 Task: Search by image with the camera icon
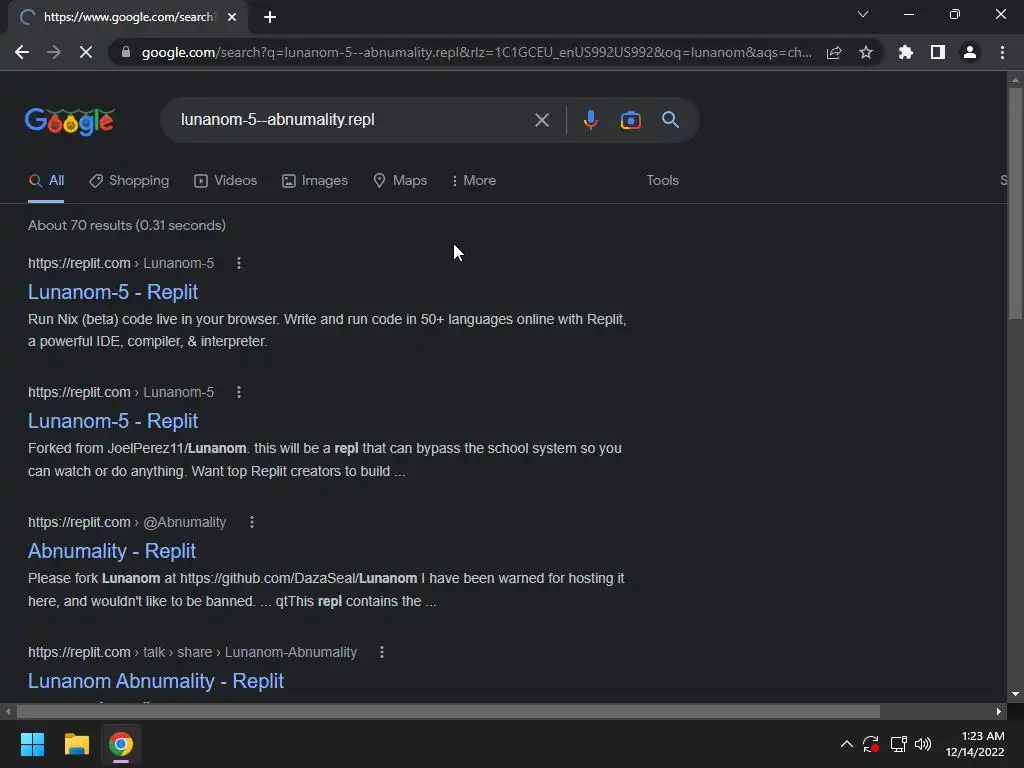(630, 120)
